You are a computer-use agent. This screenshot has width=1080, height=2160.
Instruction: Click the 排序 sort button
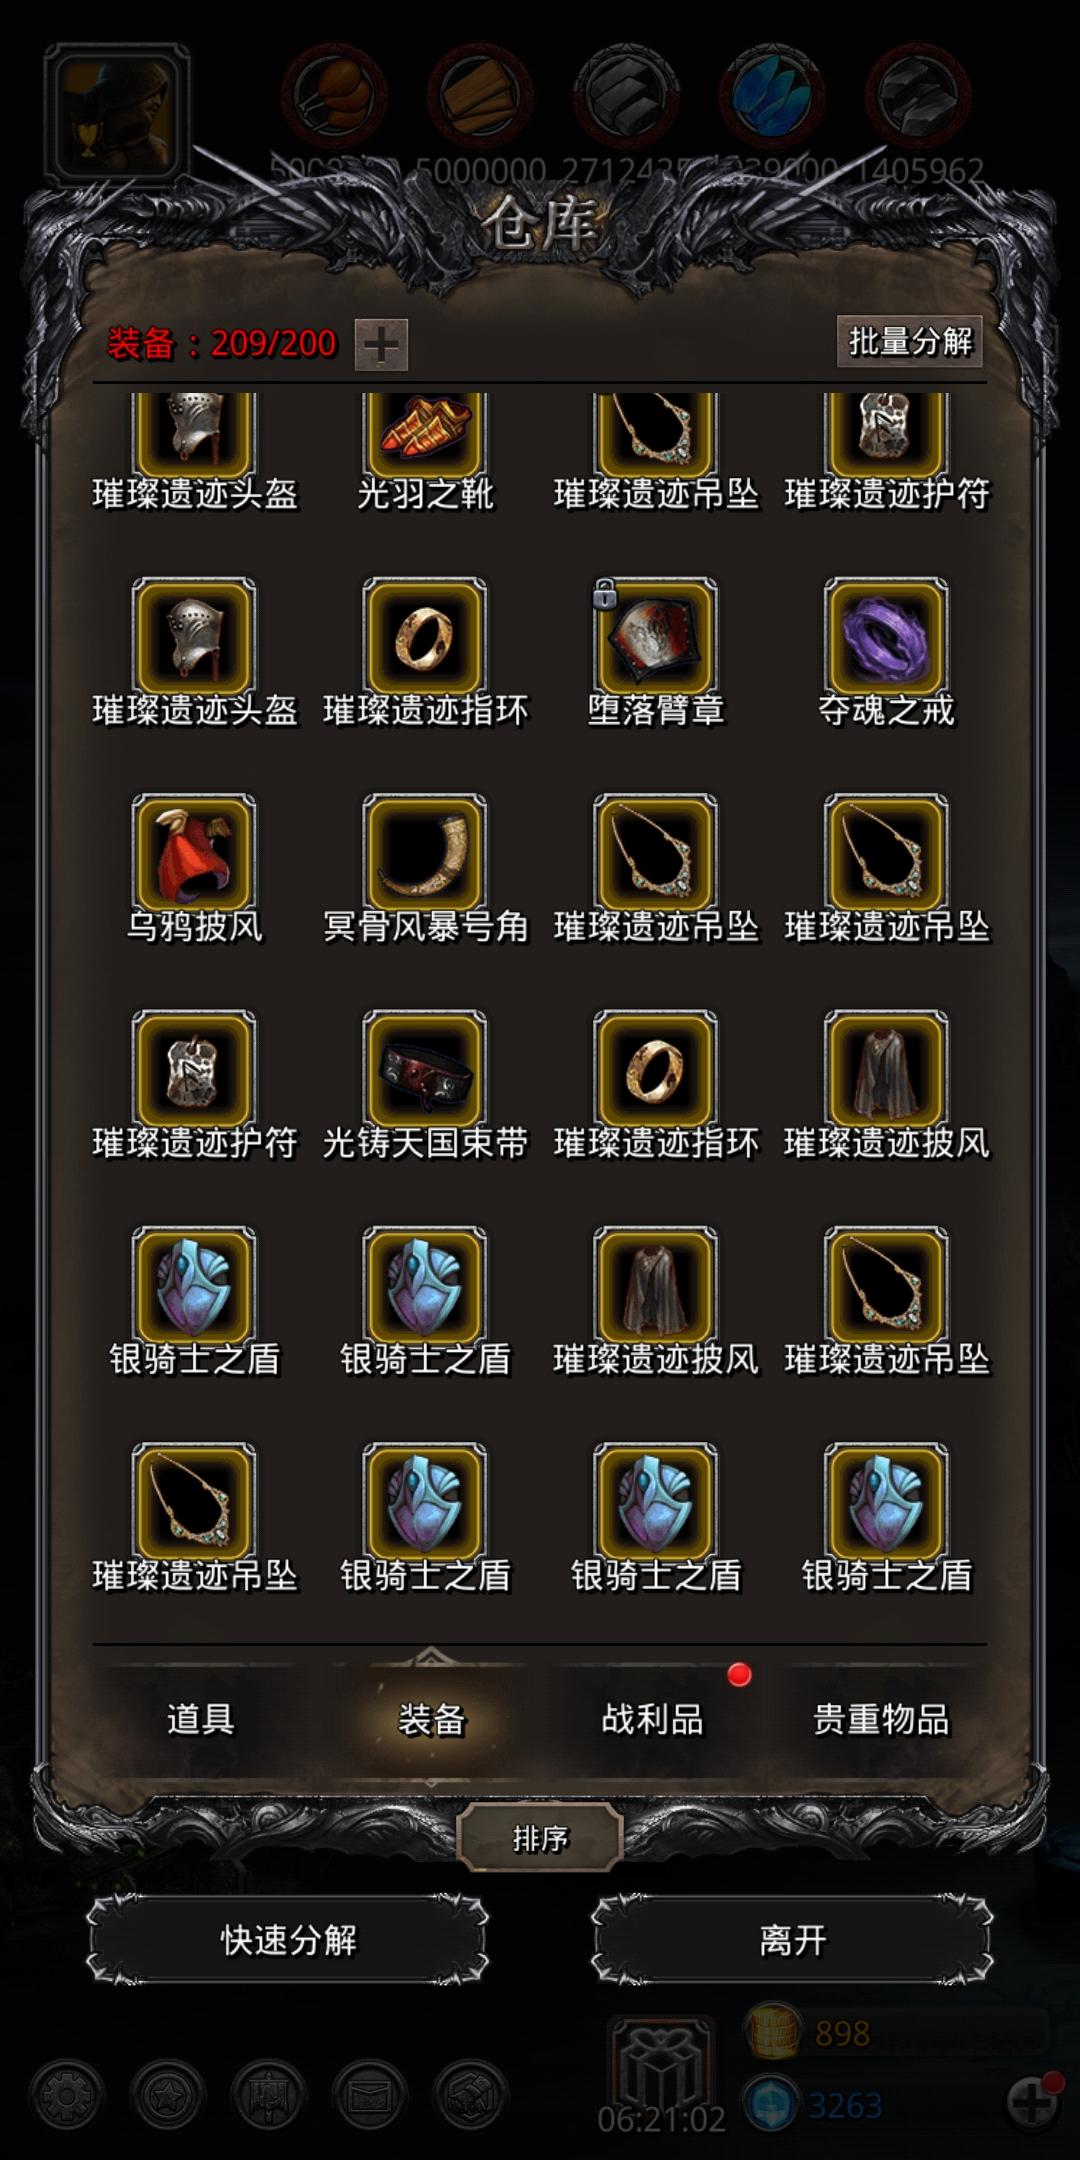point(540,1838)
